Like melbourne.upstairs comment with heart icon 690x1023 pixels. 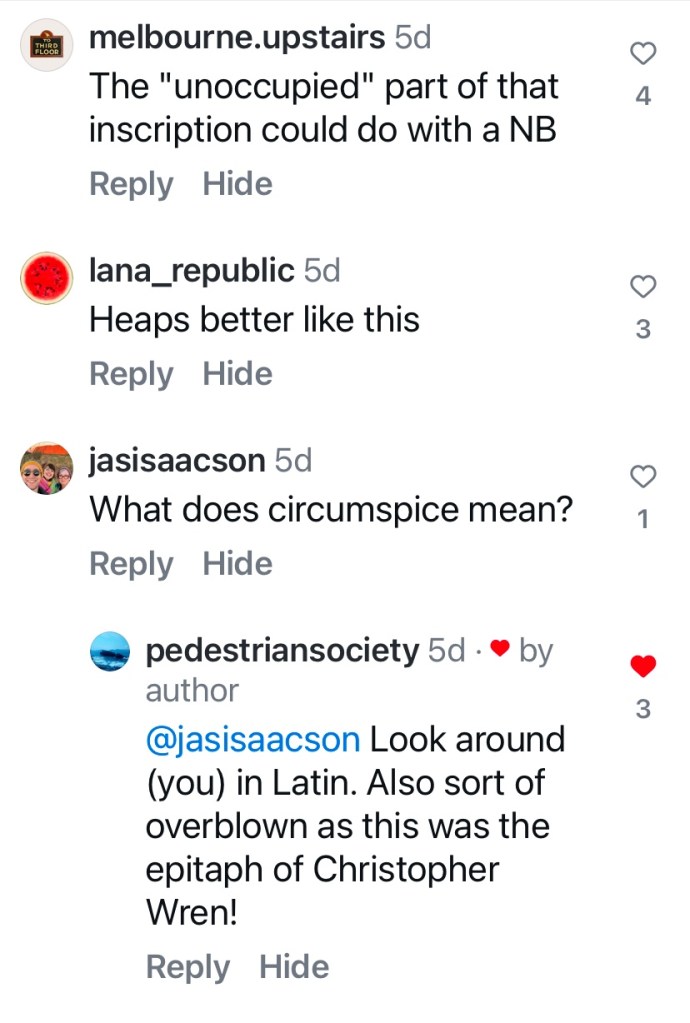tap(644, 54)
